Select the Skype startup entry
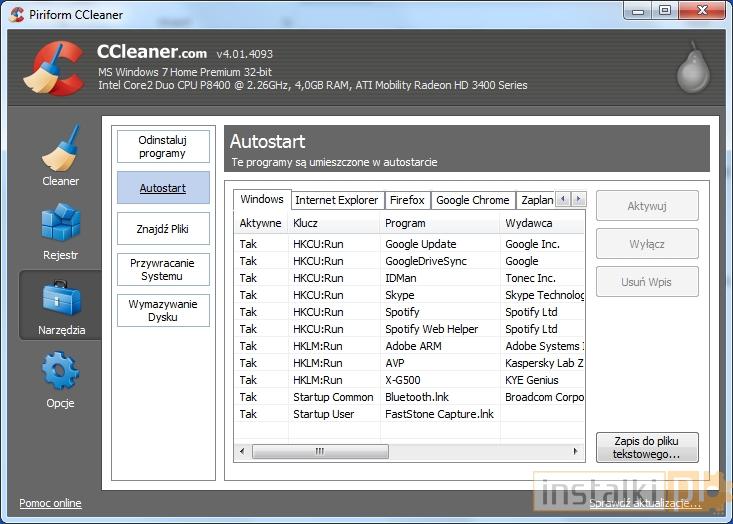Viewport: 733px width, 524px height. 409,295
